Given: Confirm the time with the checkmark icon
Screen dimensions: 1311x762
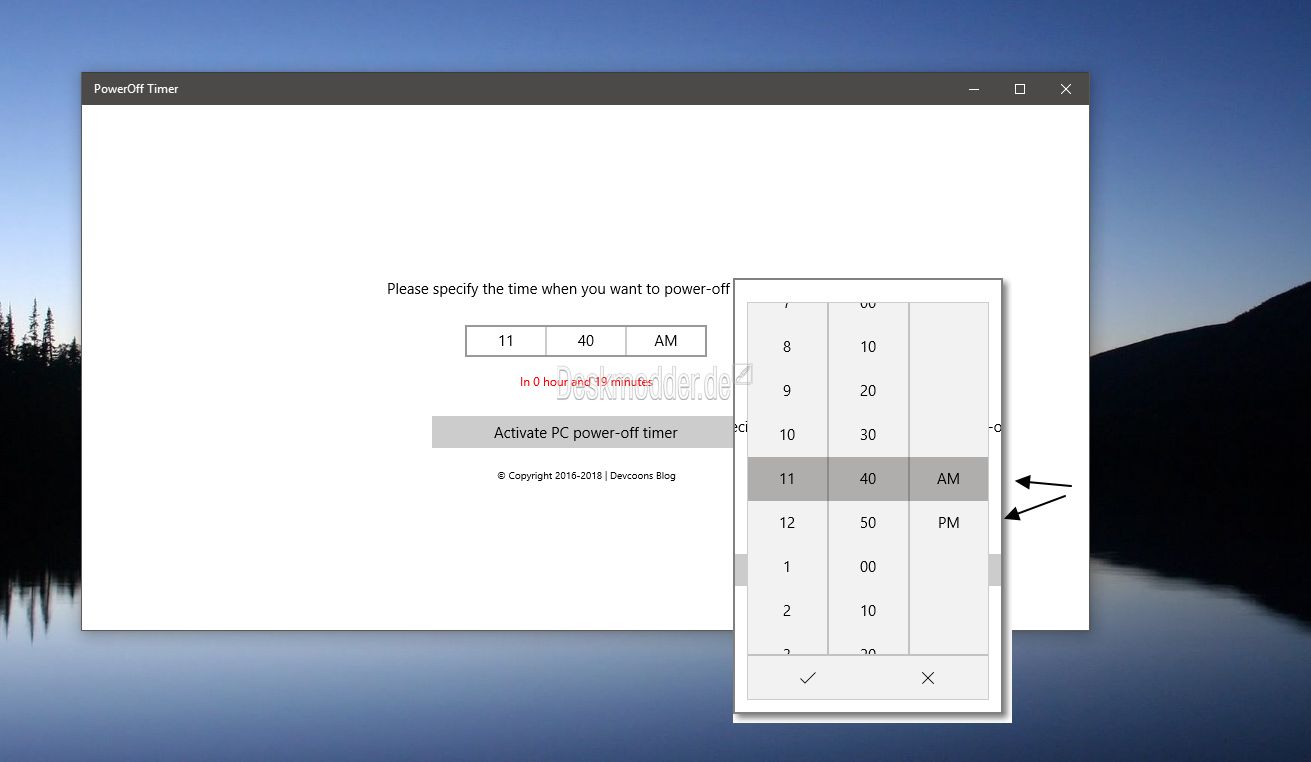Looking at the screenshot, I should [x=808, y=678].
